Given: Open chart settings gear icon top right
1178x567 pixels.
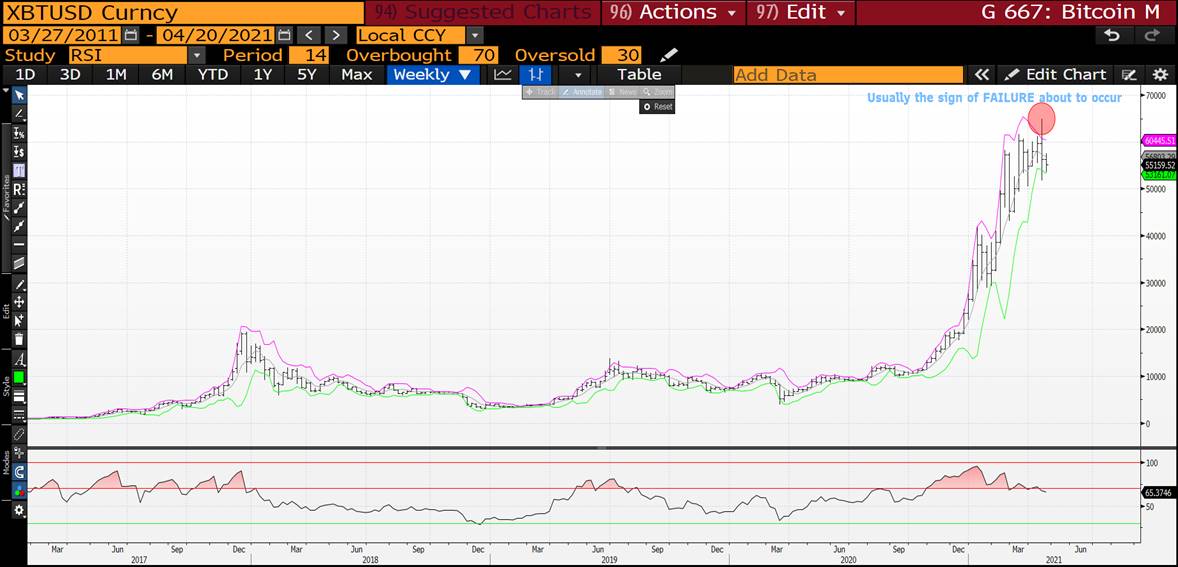Looking at the screenshot, I should (x=1160, y=74).
